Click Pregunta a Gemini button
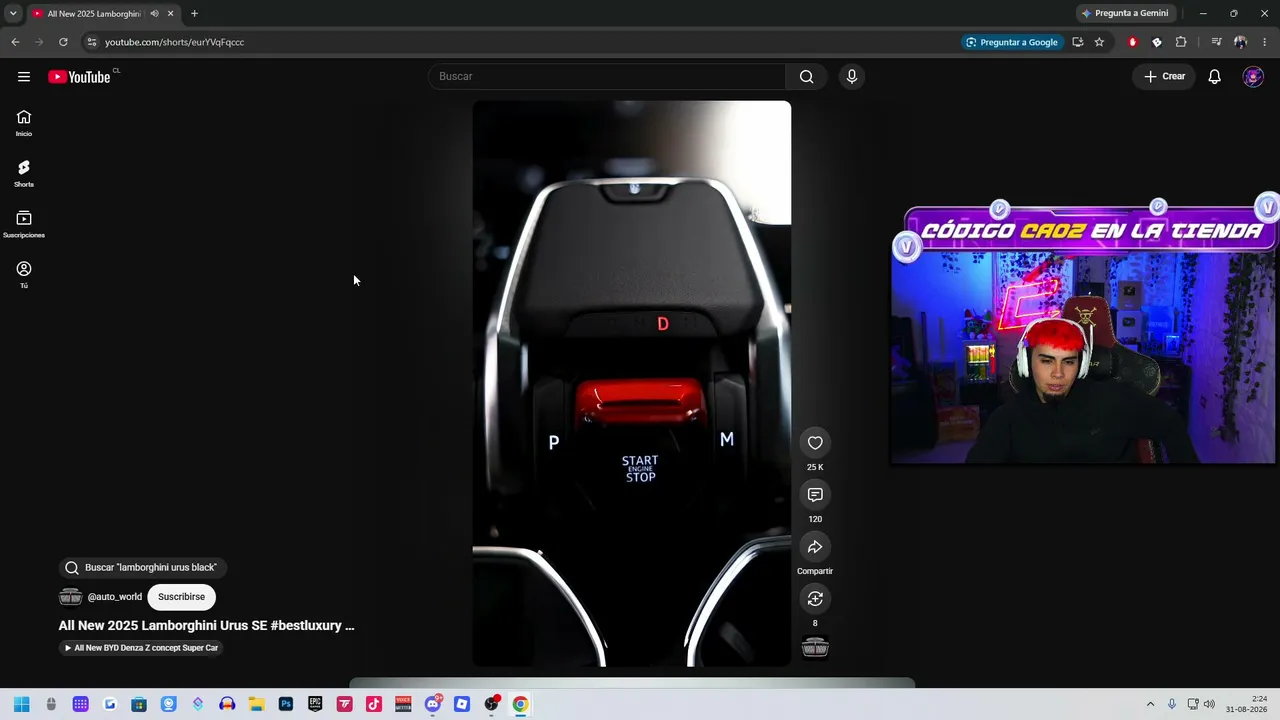1280x720 pixels. point(1125,13)
